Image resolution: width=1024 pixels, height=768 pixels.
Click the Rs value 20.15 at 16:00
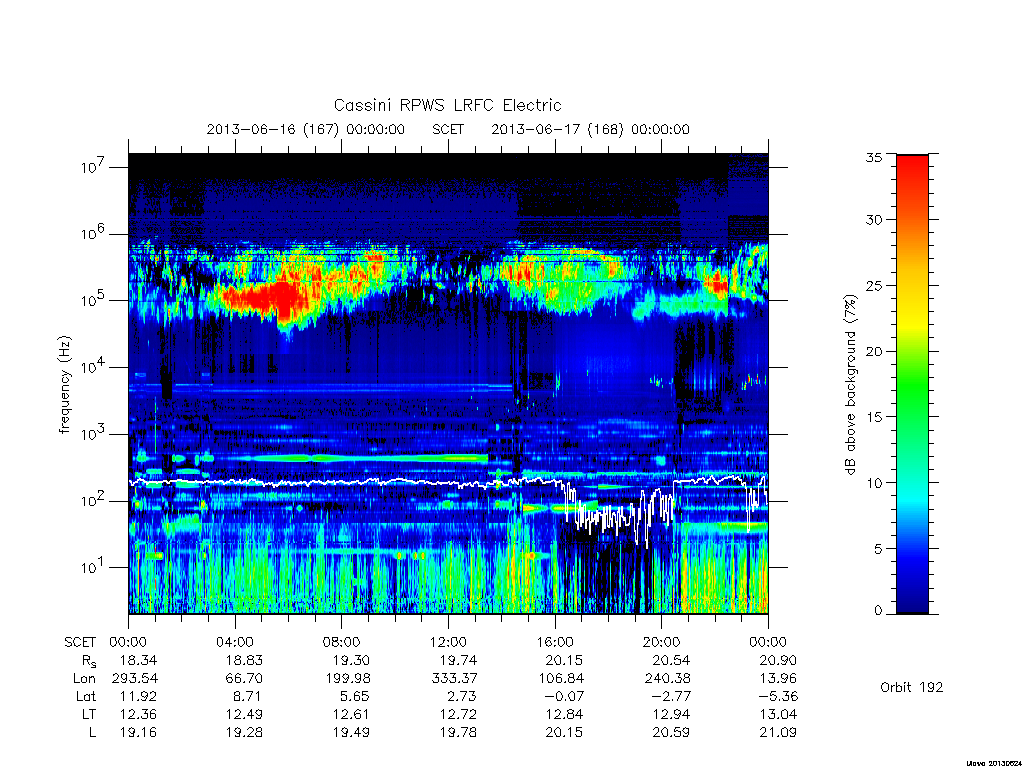click(564, 660)
